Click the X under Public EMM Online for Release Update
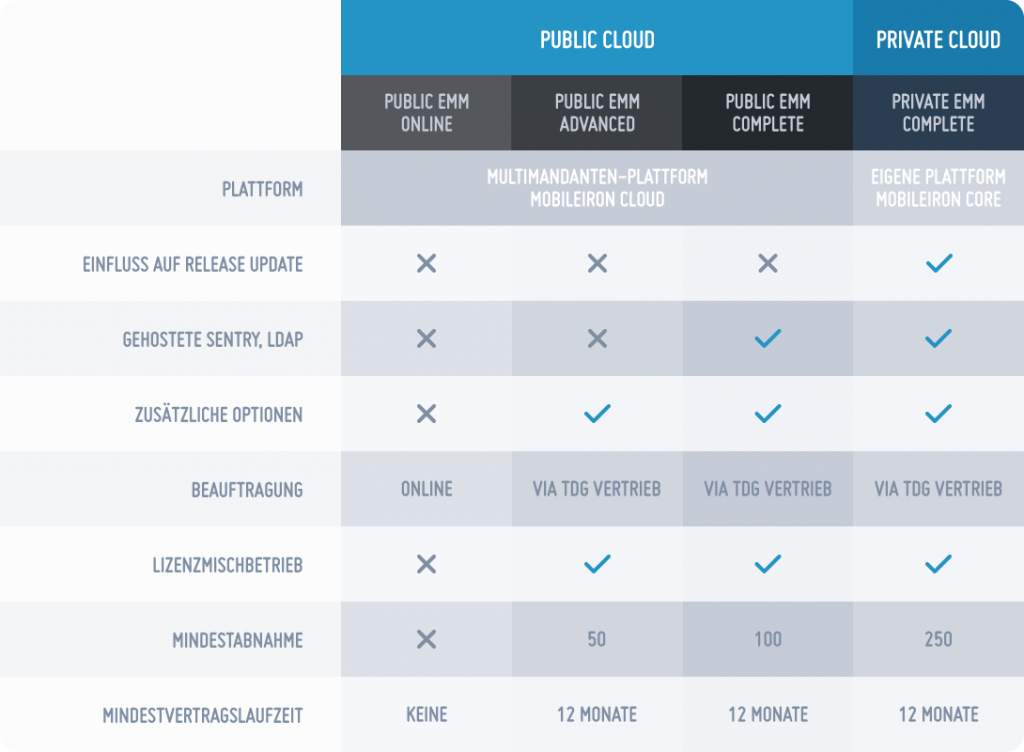This screenshot has height=752, width=1024. (426, 264)
